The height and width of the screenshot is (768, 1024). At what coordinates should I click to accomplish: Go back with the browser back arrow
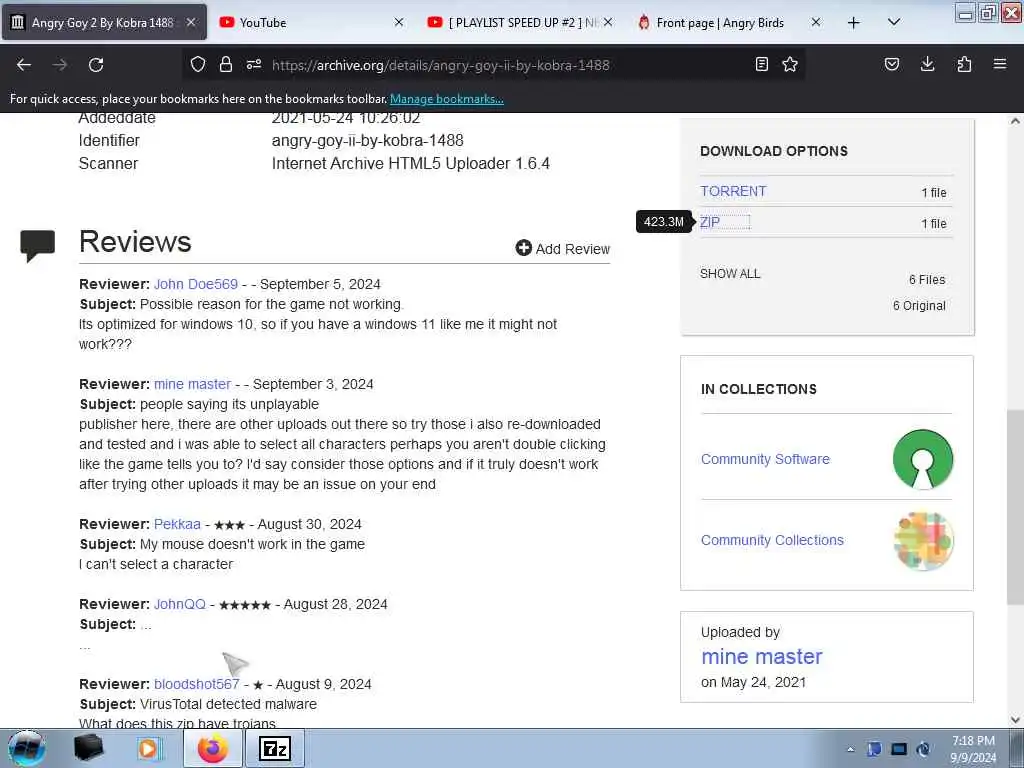[x=24, y=65]
